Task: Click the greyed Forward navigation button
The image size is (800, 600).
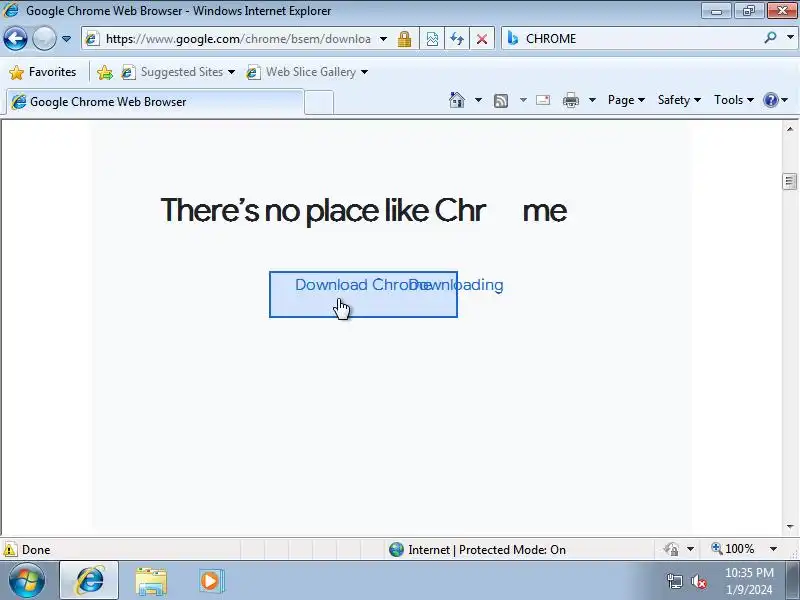Action: click(x=44, y=38)
